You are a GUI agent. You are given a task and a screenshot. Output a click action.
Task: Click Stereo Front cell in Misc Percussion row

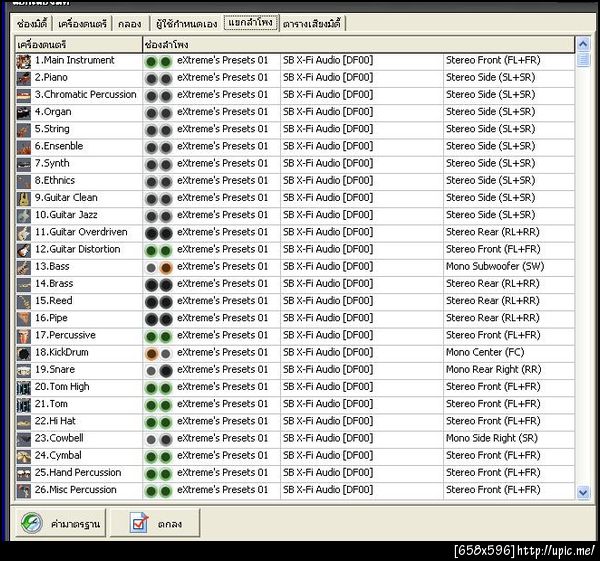pyautogui.click(x=509, y=490)
